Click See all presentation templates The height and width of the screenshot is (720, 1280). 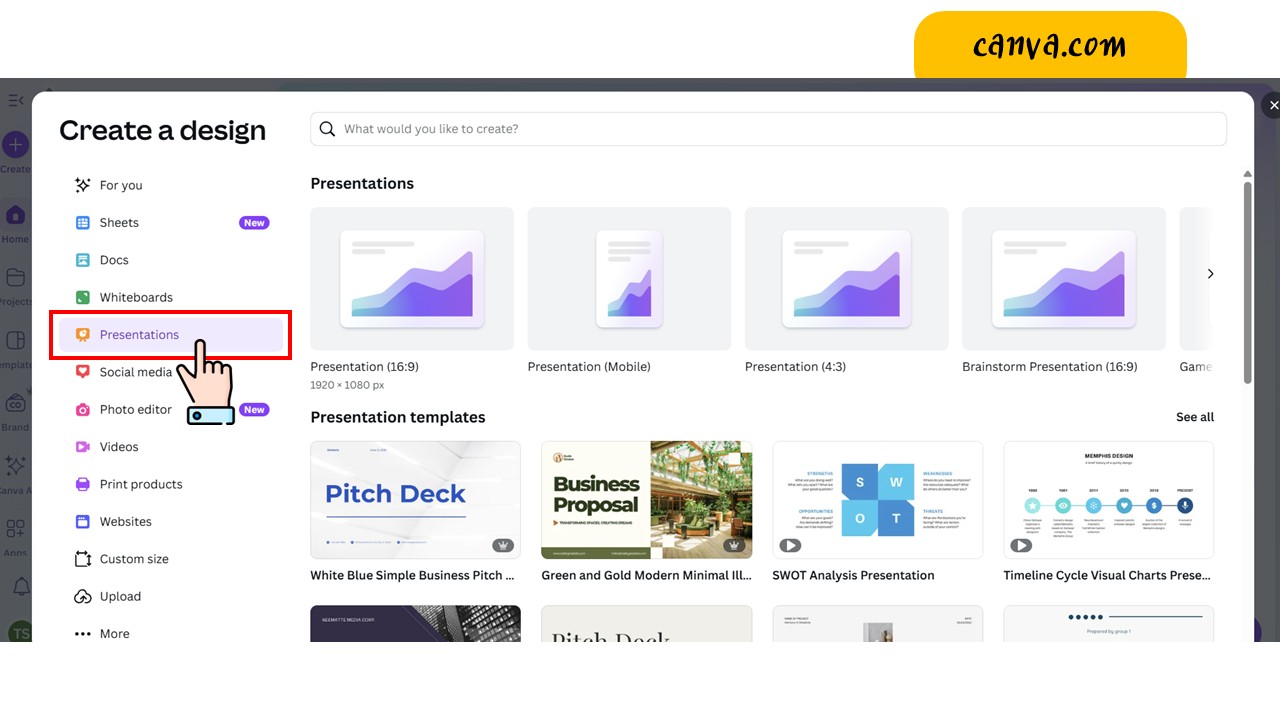(1195, 417)
